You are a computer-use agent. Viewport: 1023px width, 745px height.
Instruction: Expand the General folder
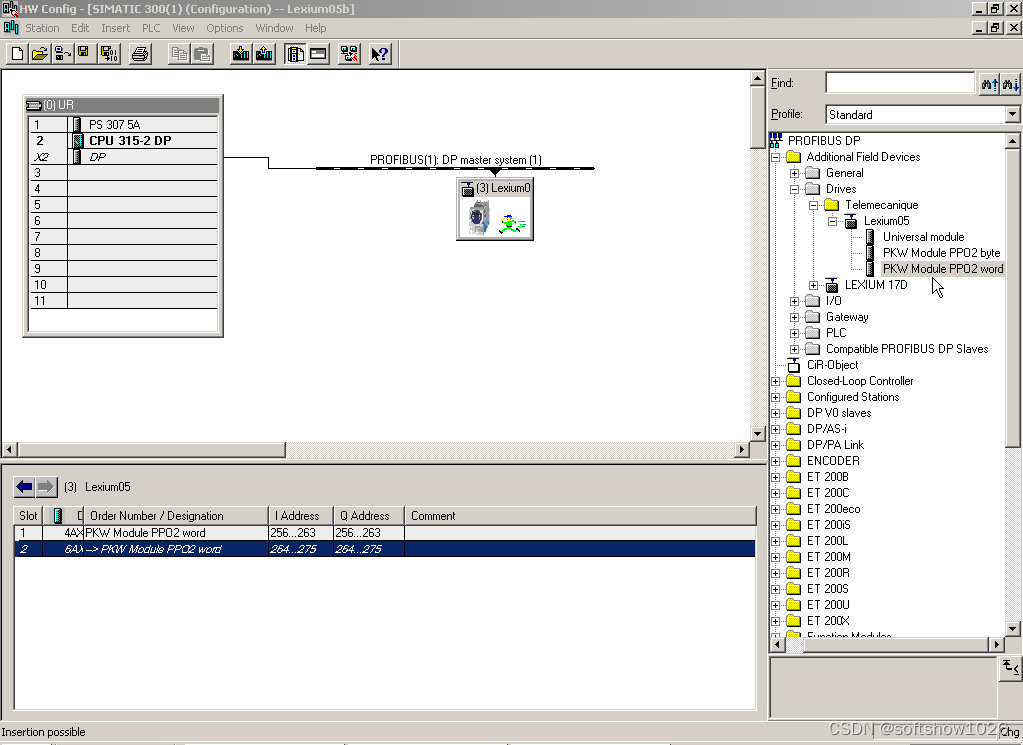click(795, 173)
